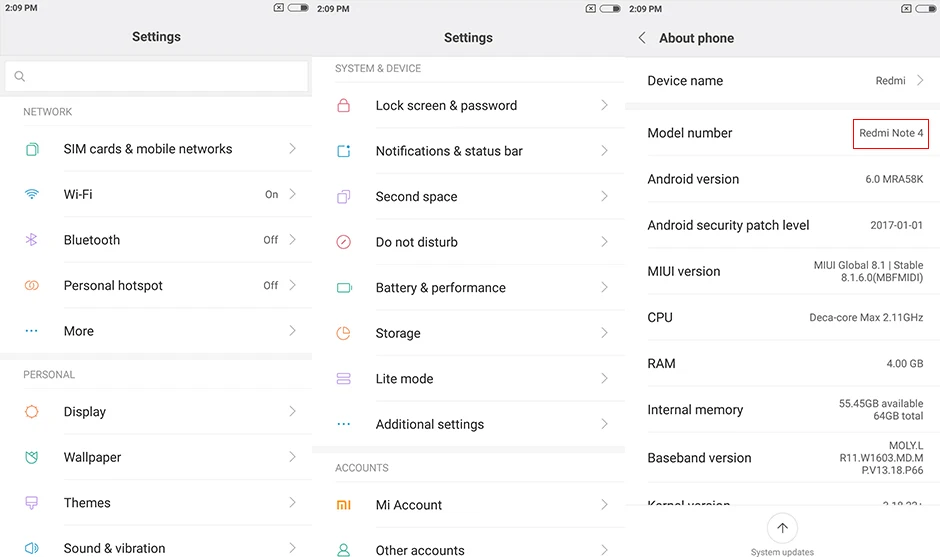
Task: Click the MIUI Global 8.1 version value
Action: point(868,271)
